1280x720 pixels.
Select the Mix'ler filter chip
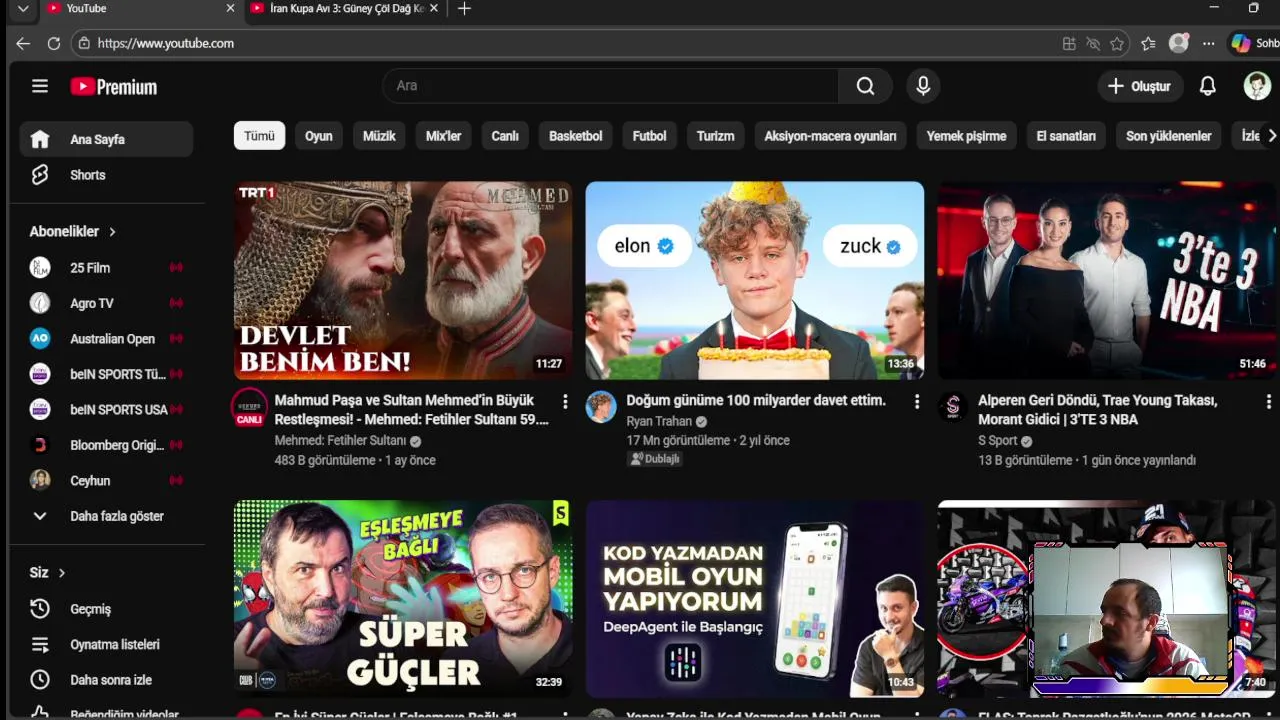click(443, 136)
